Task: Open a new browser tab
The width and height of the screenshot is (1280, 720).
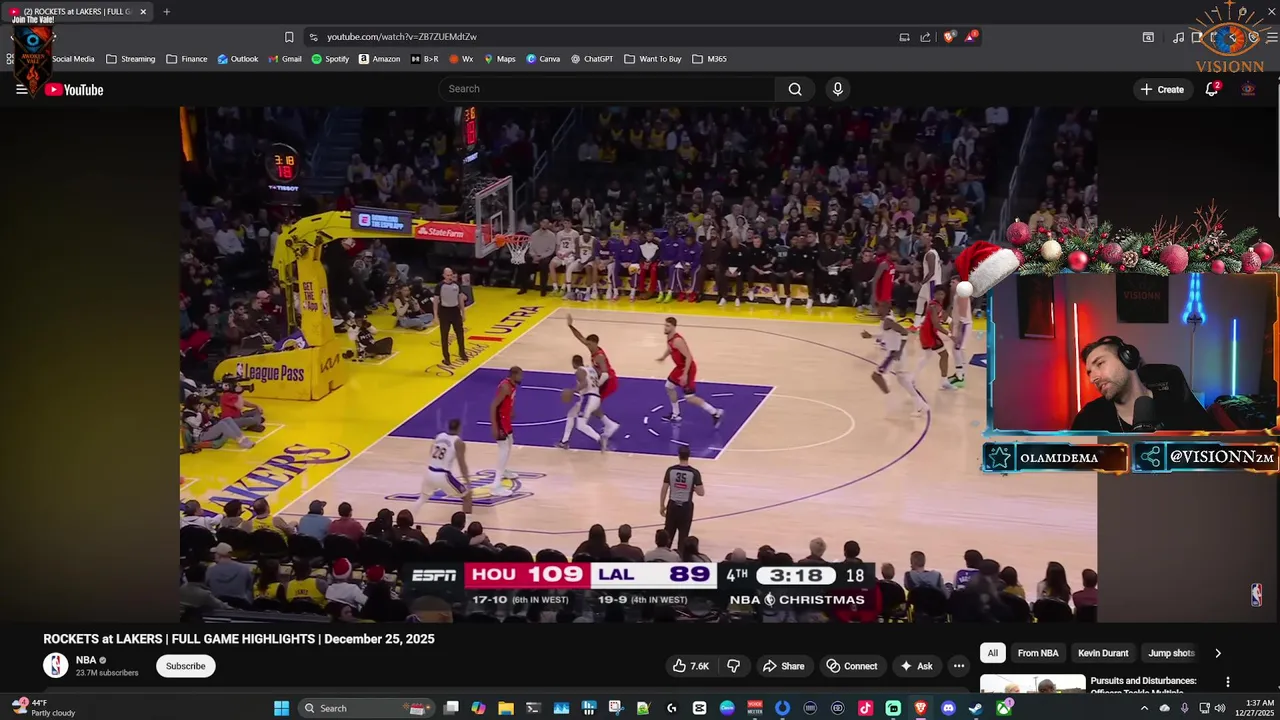Action: [x=166, y=12]
